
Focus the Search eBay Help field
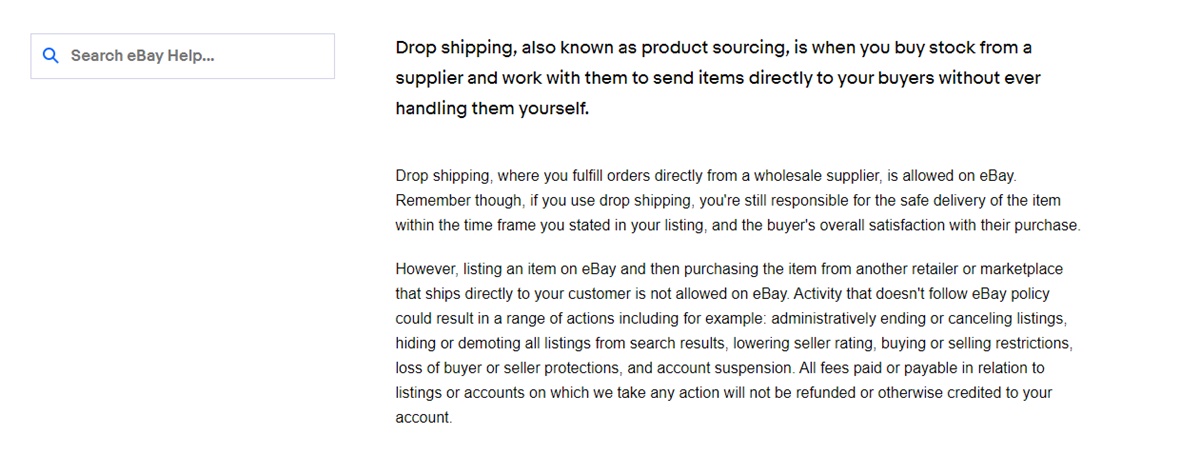[182, 56]
